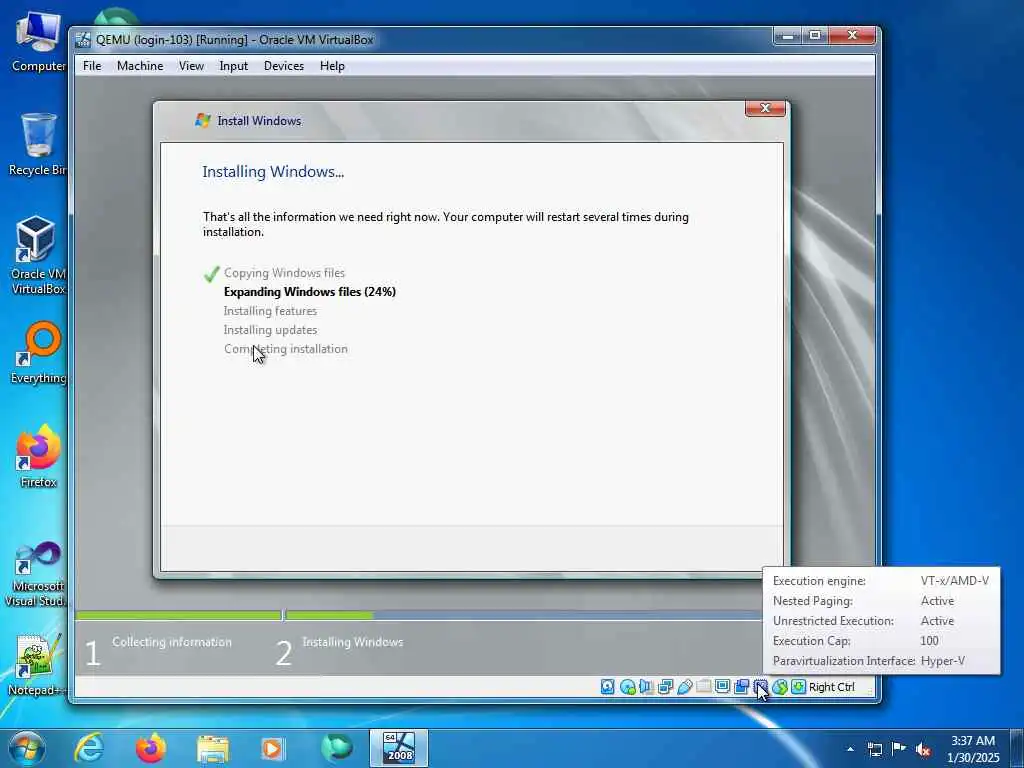The width and height of the screenshot is (1024, 768).
Task: Click 'Unrestricted Execution:' label in tooltip
Action: tap(833, 620)
